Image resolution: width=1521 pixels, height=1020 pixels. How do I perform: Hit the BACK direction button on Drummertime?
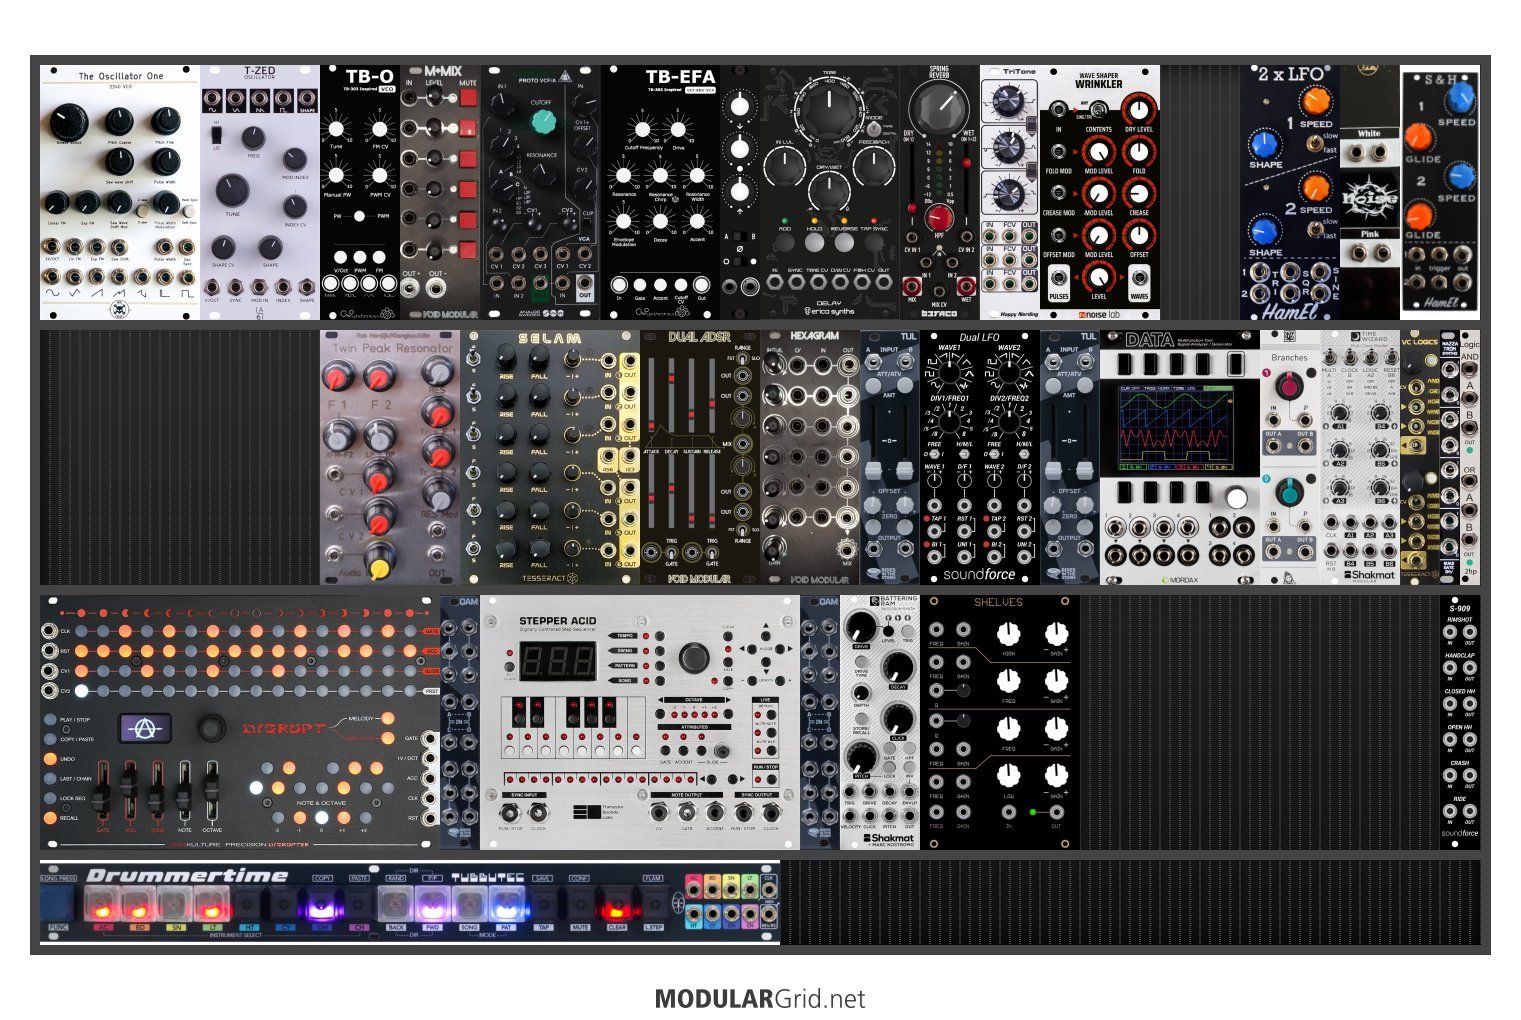tap(396, 905)
